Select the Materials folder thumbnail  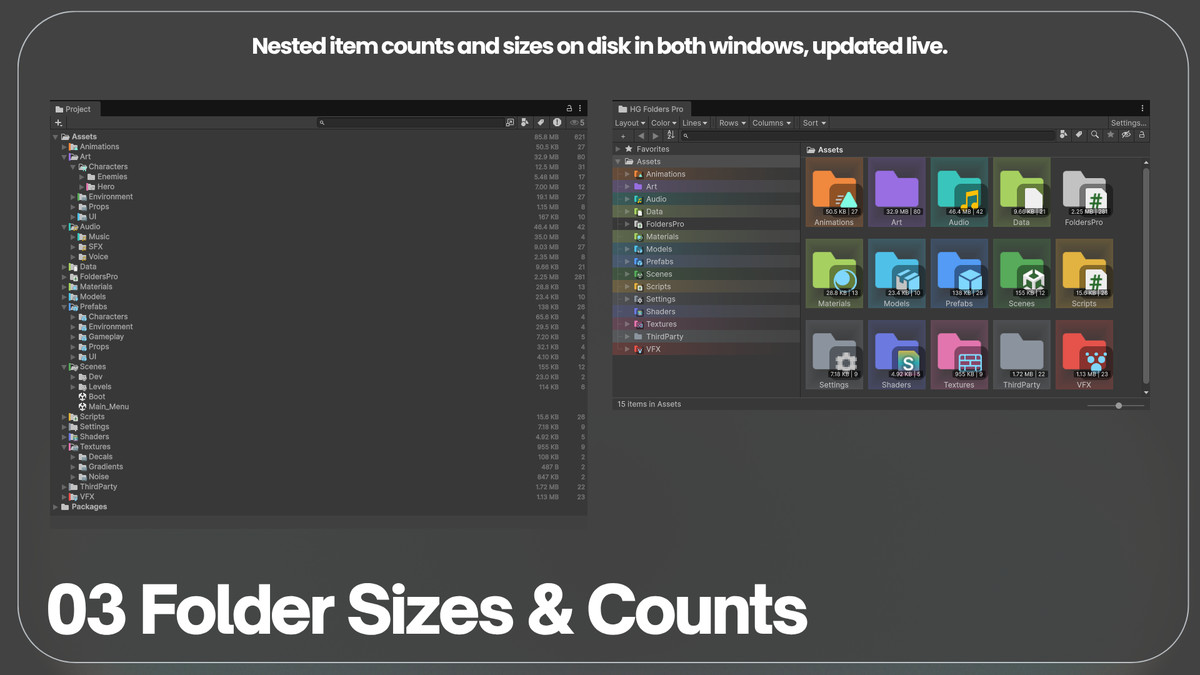click(834, 273)
